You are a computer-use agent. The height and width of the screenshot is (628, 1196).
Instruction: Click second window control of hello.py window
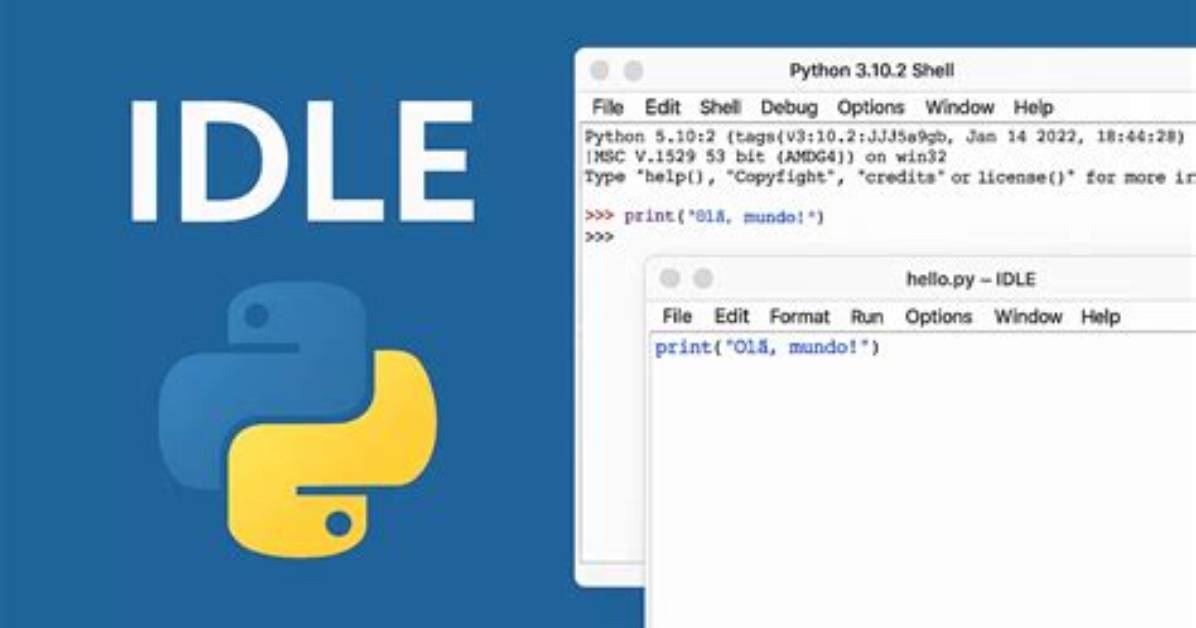pyautogui.click(x=703, y=279)
